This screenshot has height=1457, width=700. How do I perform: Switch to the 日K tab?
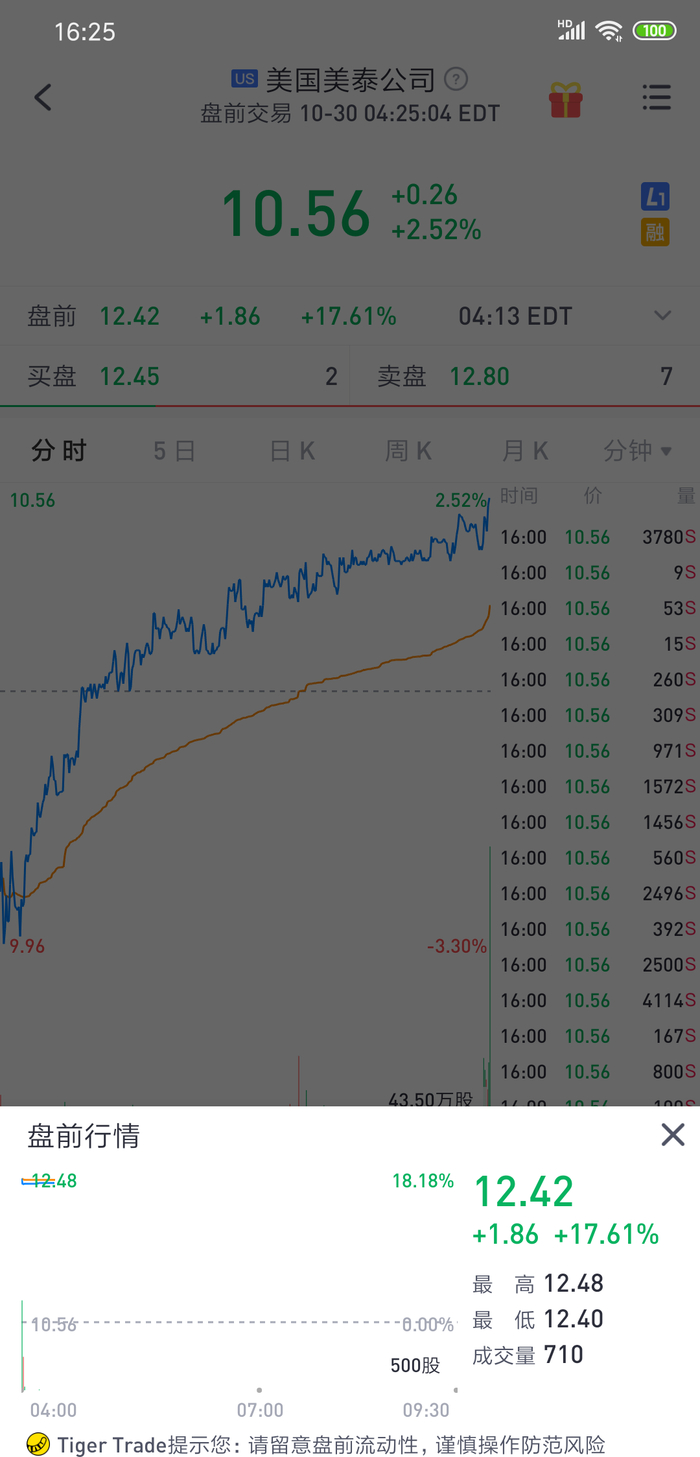(292, 451)
